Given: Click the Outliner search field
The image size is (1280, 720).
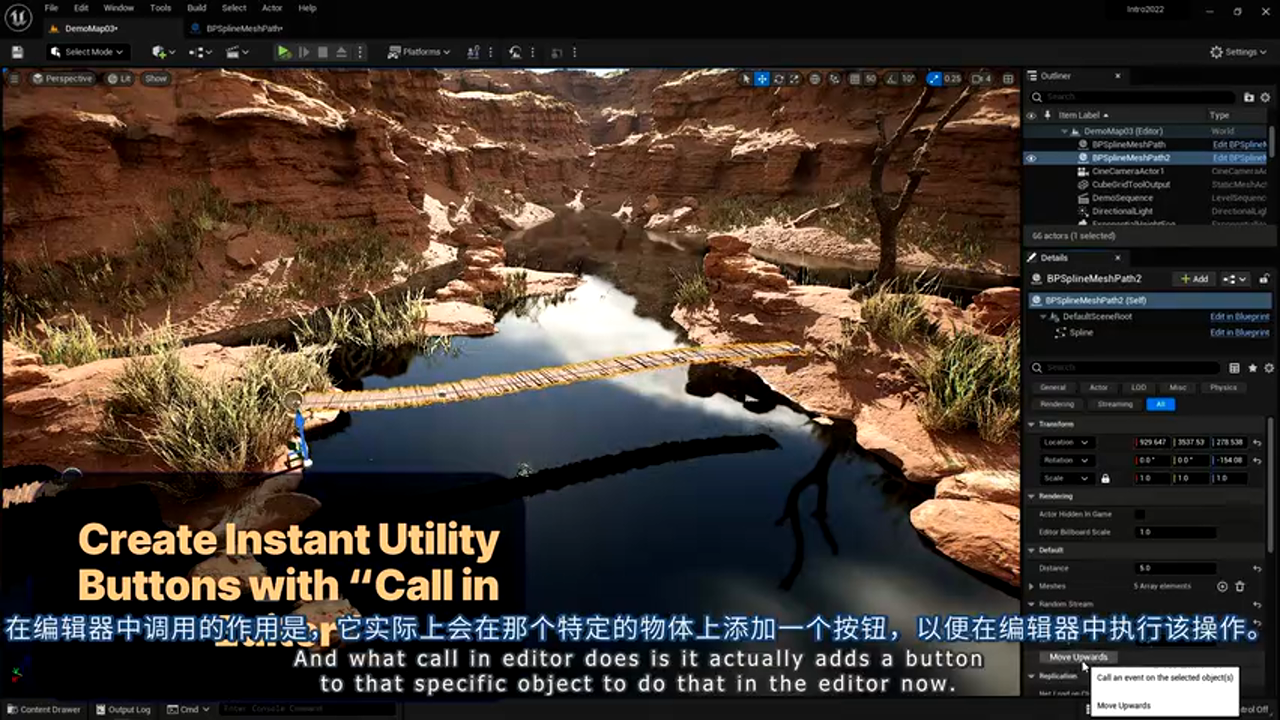Looking at the screenshot, I should pyautogui.click(x=1135, y=97).
